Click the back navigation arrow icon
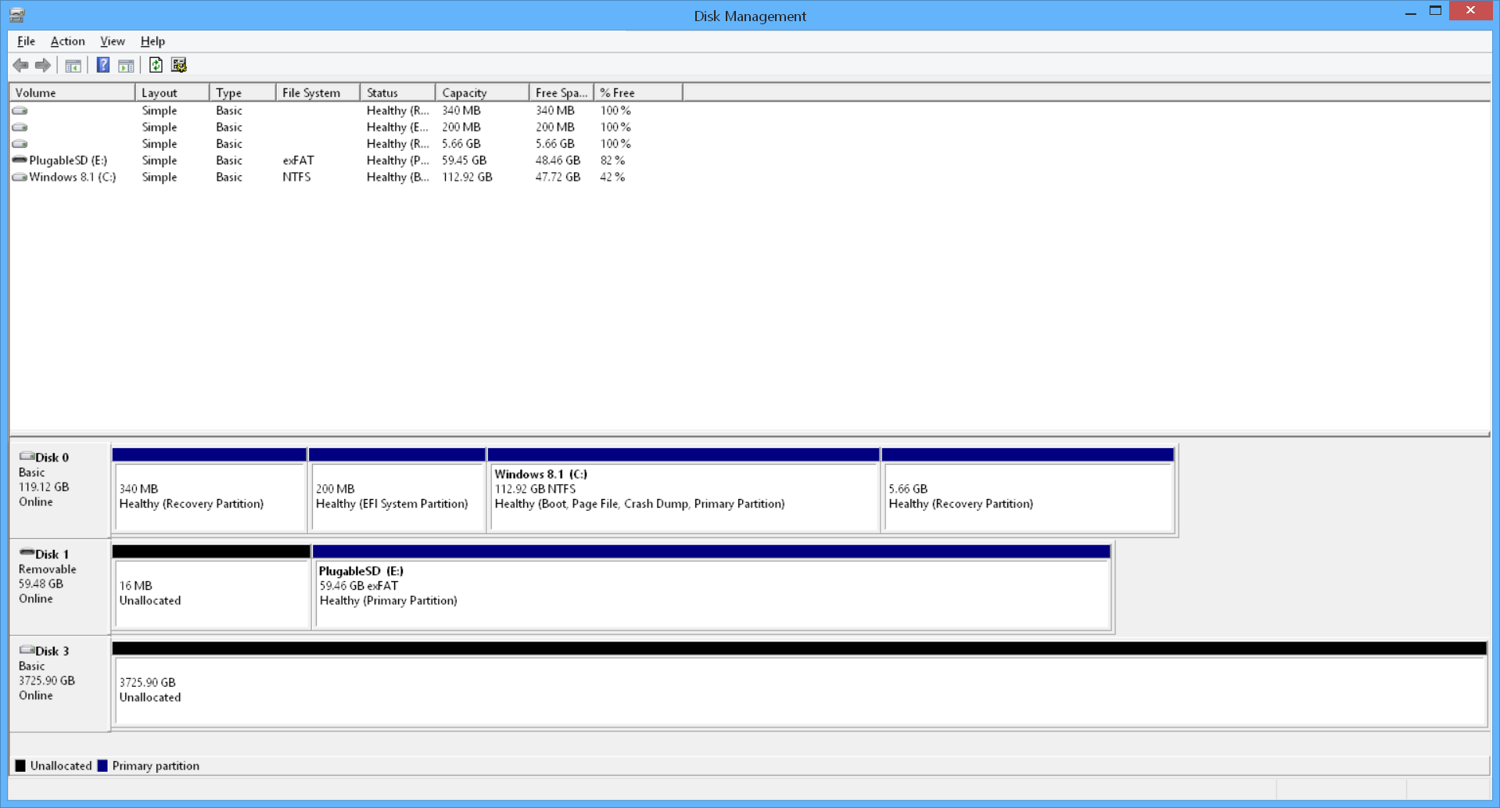This screenshot has height=808, width=1500. coord(21,65)
